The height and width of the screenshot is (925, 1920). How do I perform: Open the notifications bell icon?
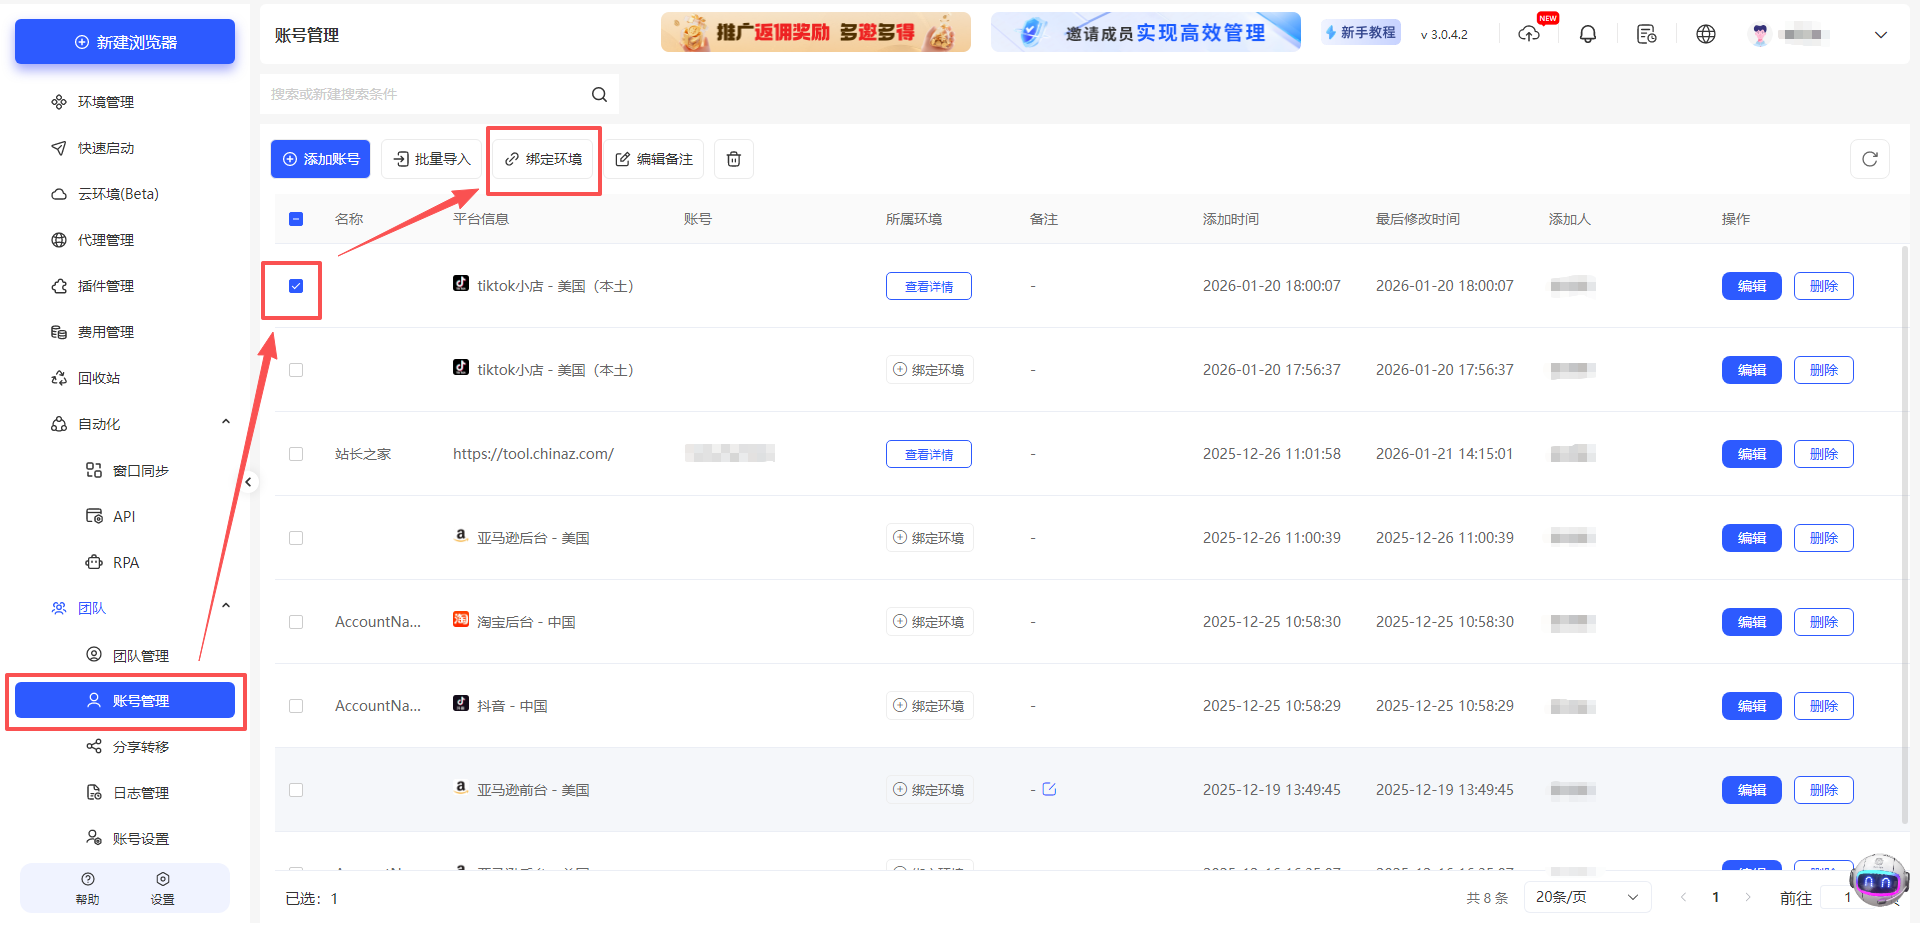[1588, 33]
